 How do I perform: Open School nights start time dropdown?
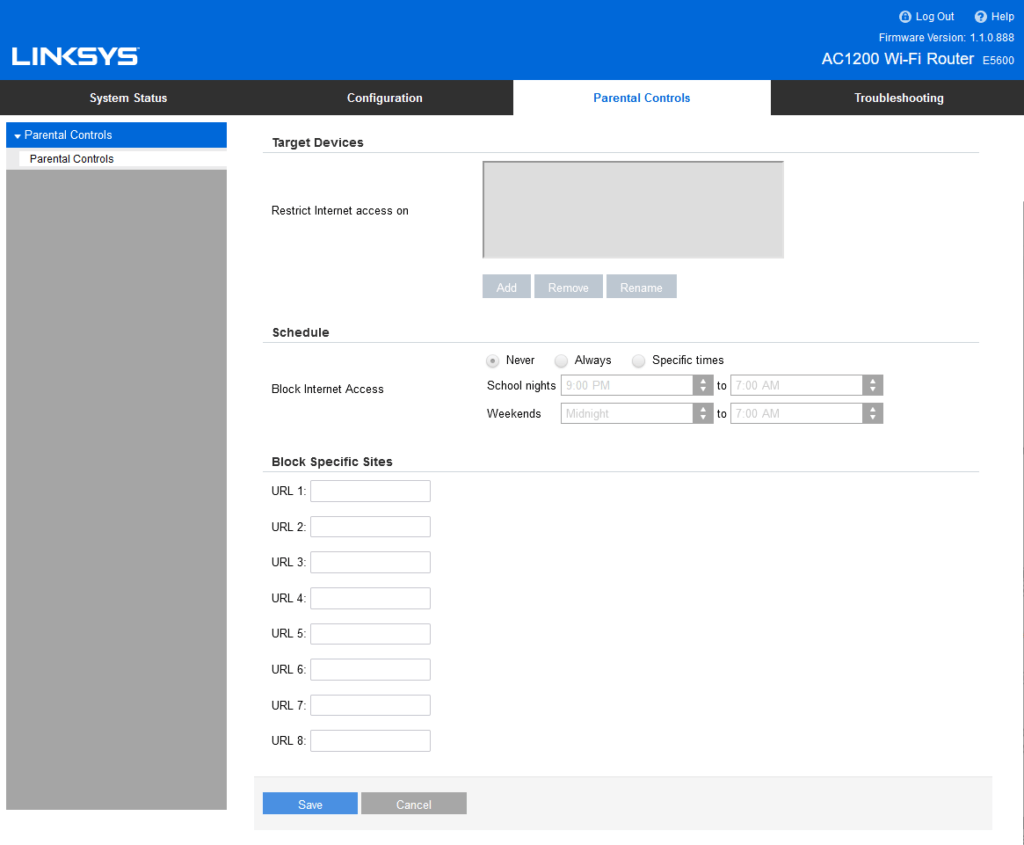[x=637, y=385]
